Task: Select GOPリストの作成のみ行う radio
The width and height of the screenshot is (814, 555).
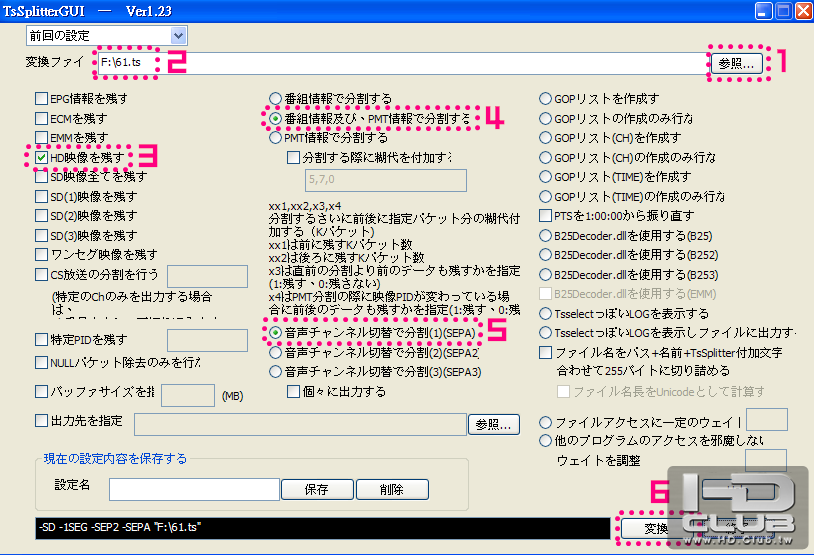Action: pos(545,118)
